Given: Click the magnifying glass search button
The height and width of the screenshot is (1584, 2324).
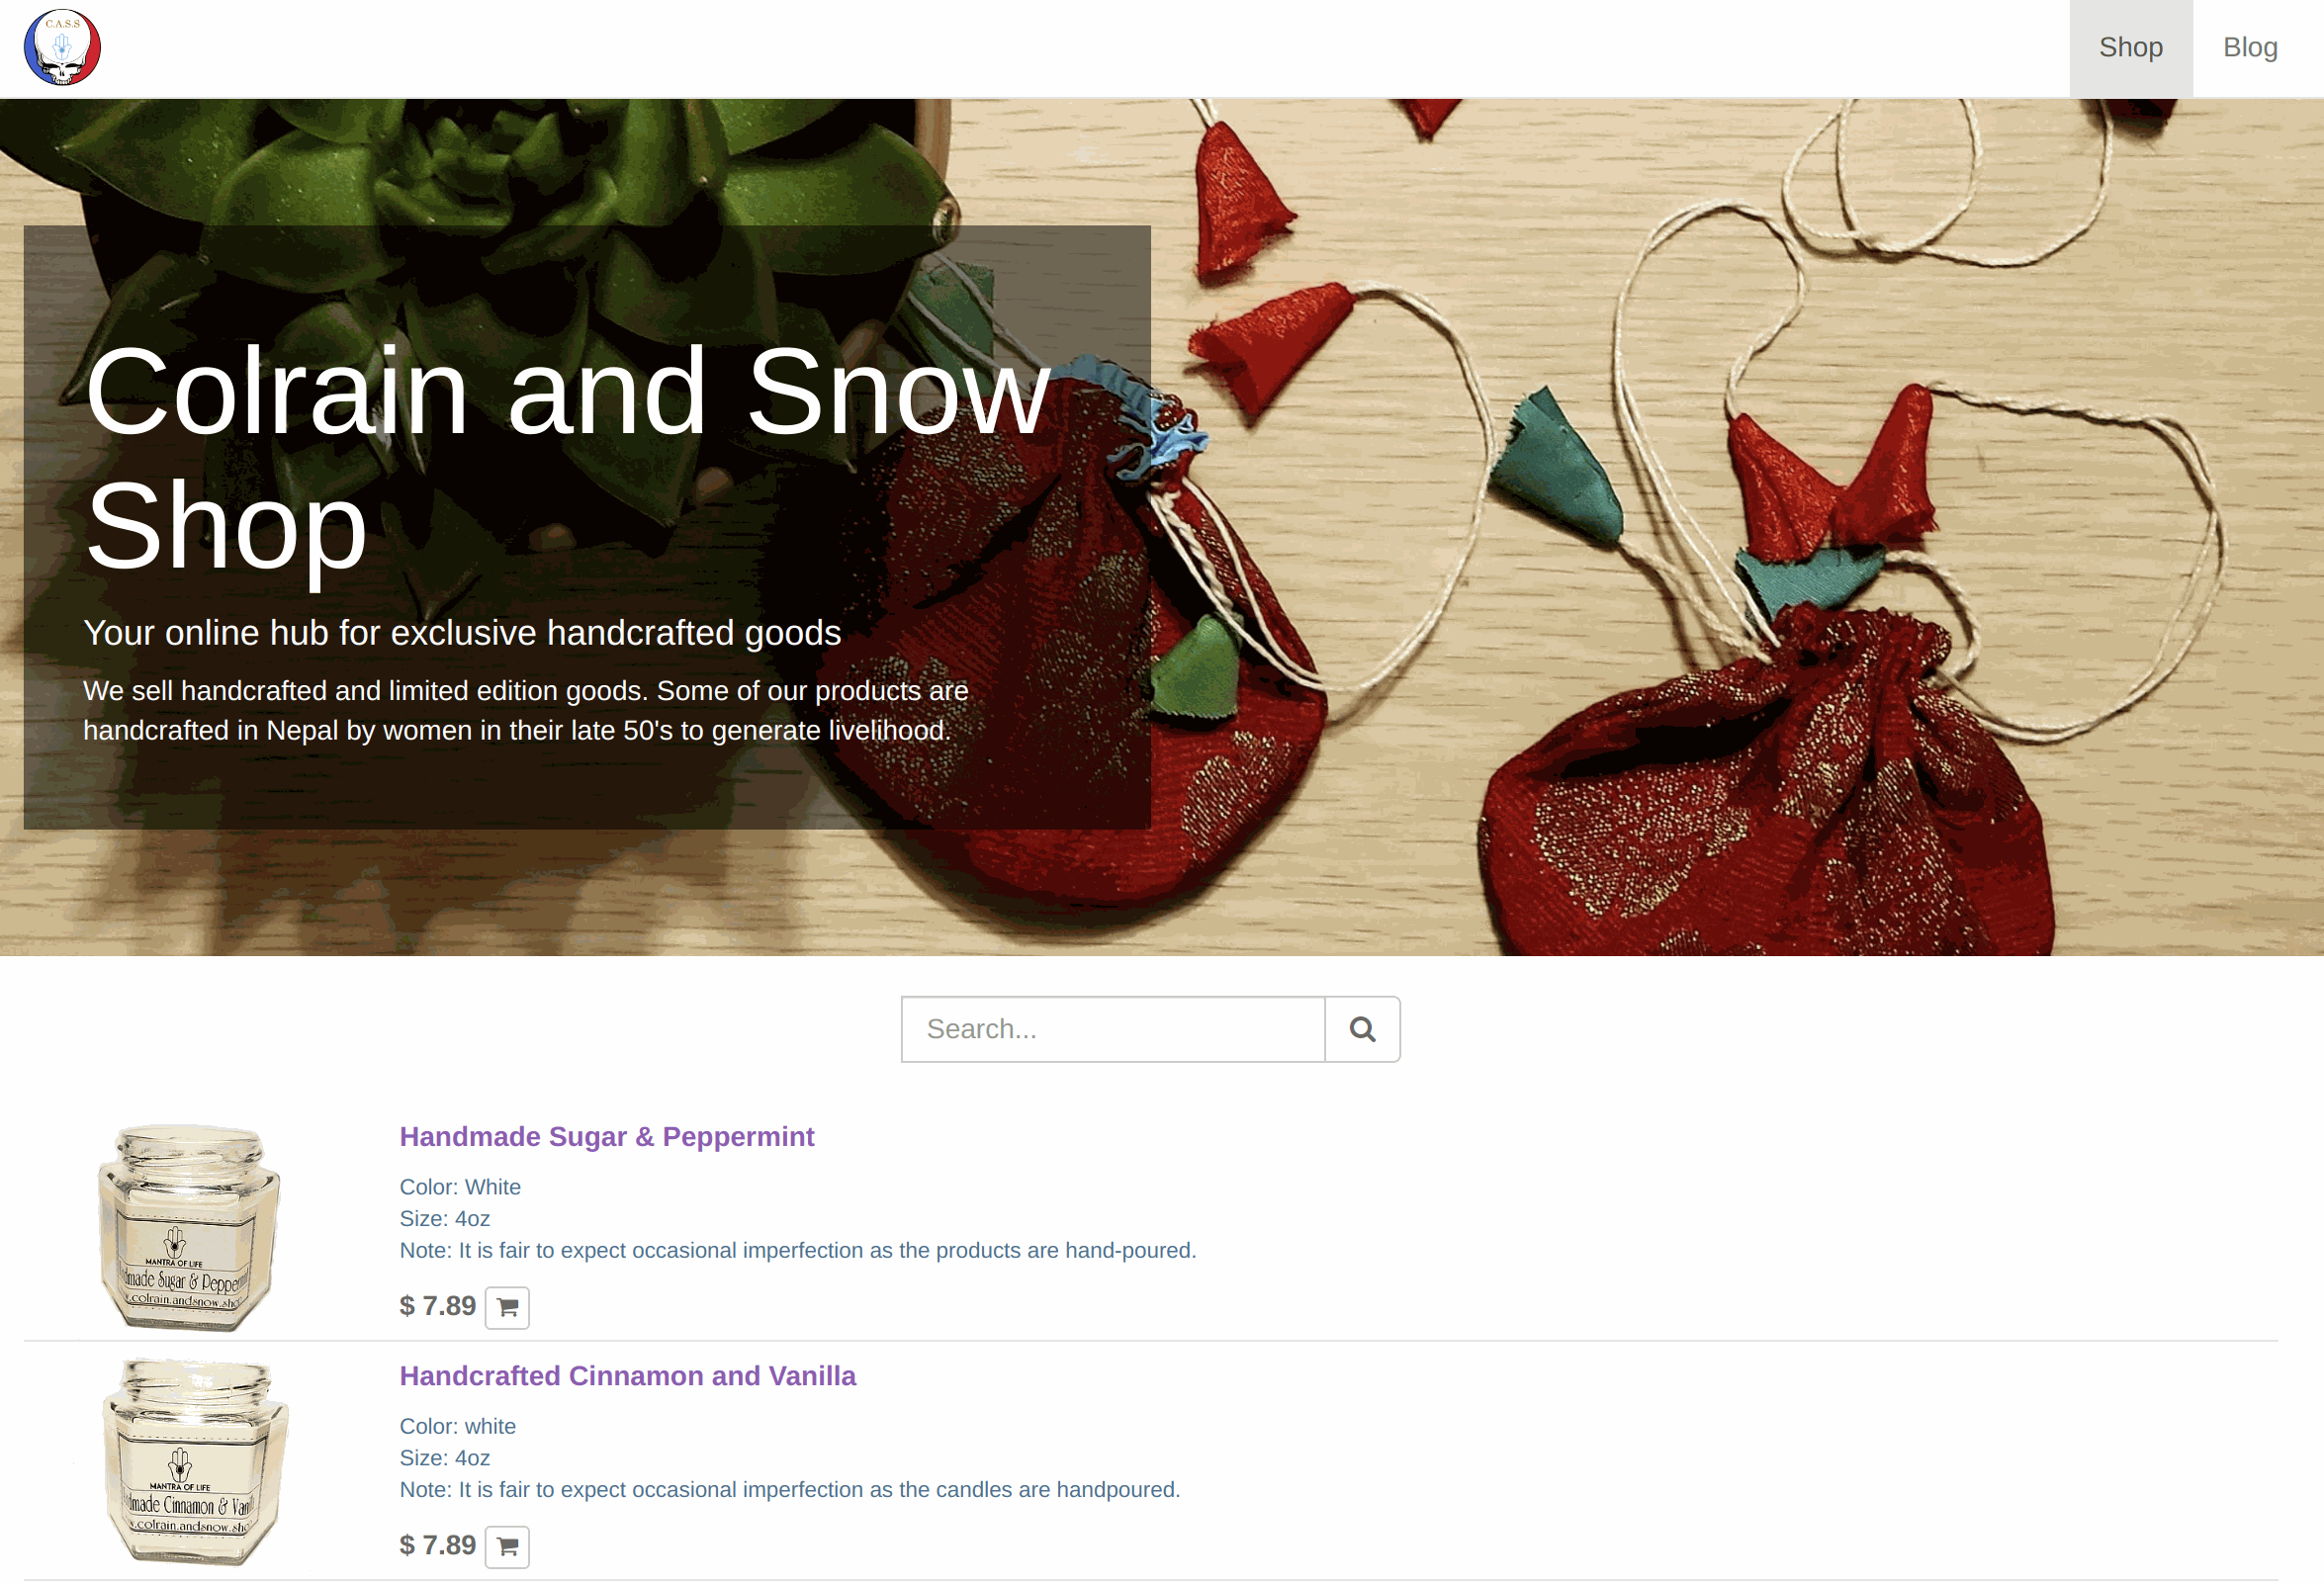Looking at the screenshot, I should (1362, 1029).
